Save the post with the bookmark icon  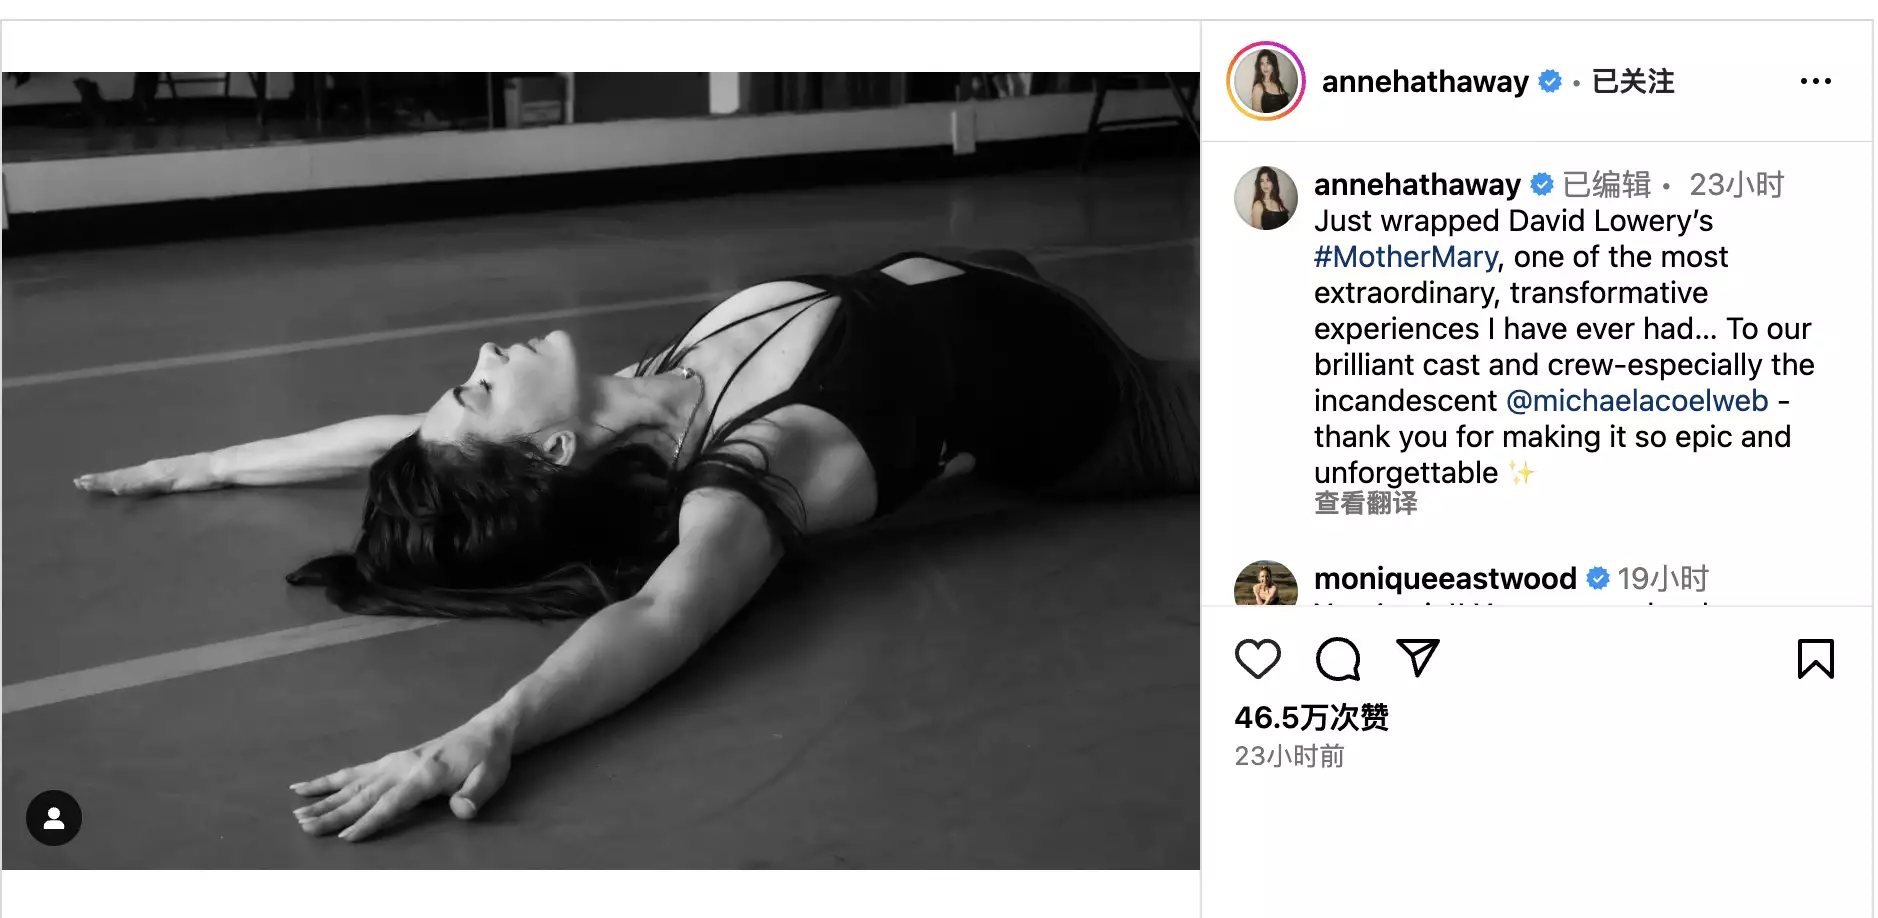[1815, 659]
